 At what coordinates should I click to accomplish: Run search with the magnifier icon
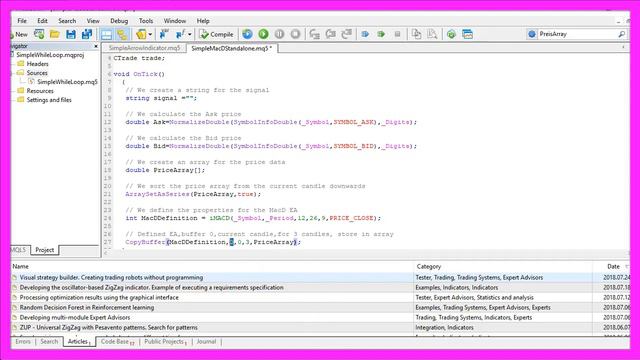[x=621, y=34]
